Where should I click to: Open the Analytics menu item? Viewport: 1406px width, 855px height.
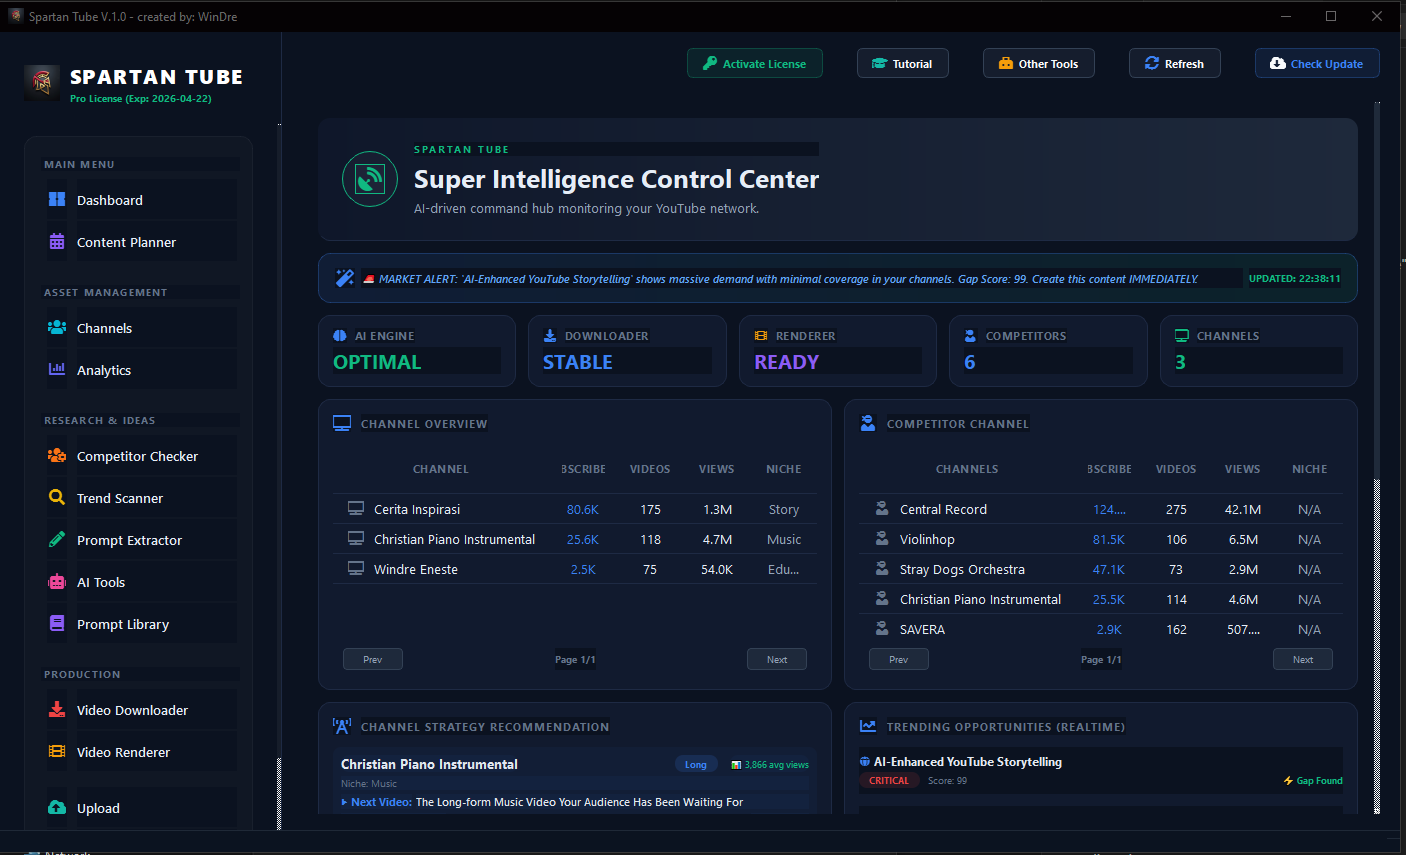click(104, 370)
